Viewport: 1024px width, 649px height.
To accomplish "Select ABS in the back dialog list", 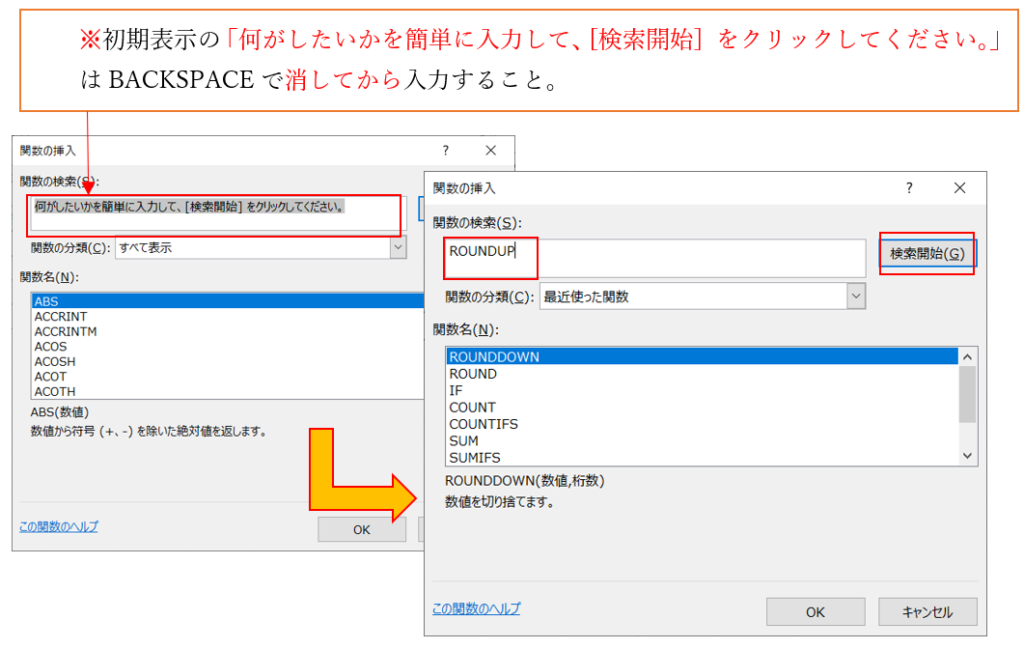I will (47, 301).
